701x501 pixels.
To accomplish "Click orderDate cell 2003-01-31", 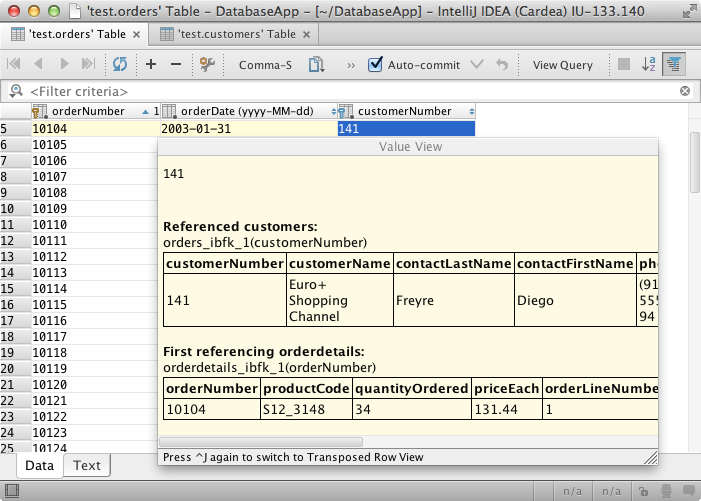I will (249, 129).
